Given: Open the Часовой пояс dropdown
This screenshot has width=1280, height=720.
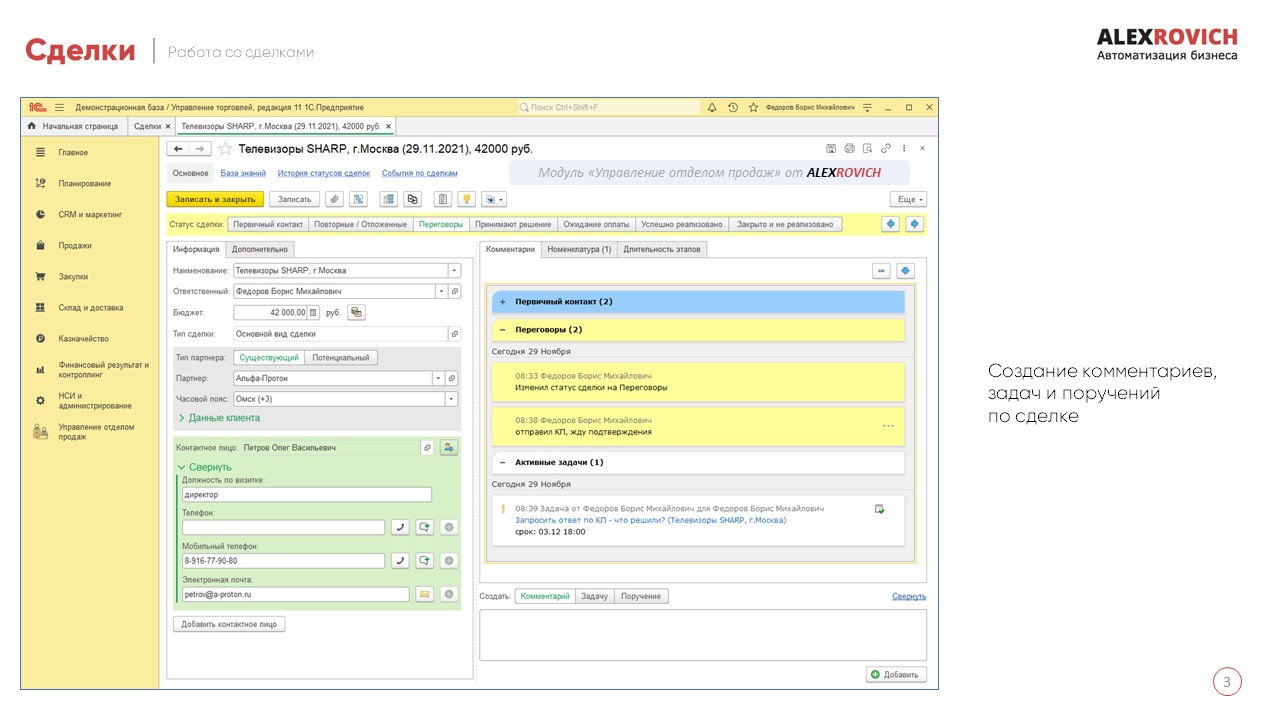Looking at the screenshot, I should pyautogui.click(x=452, y=399).
